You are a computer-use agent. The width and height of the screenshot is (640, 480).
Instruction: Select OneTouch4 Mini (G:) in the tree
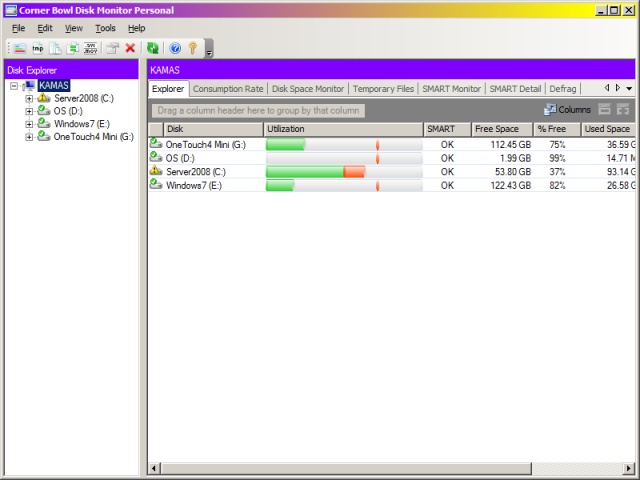pyautogui.click(x=93, y=137)
